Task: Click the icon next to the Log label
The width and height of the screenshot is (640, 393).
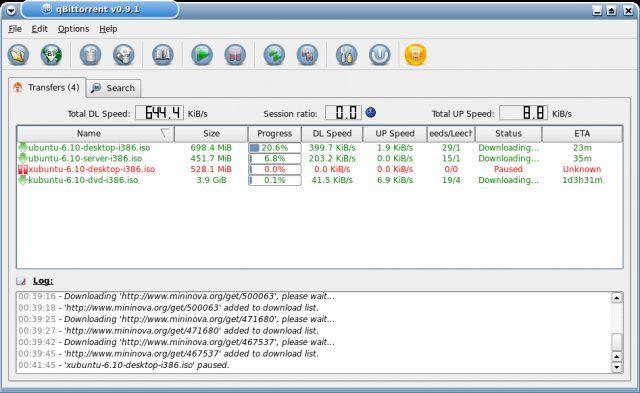Action: point(21,281)
